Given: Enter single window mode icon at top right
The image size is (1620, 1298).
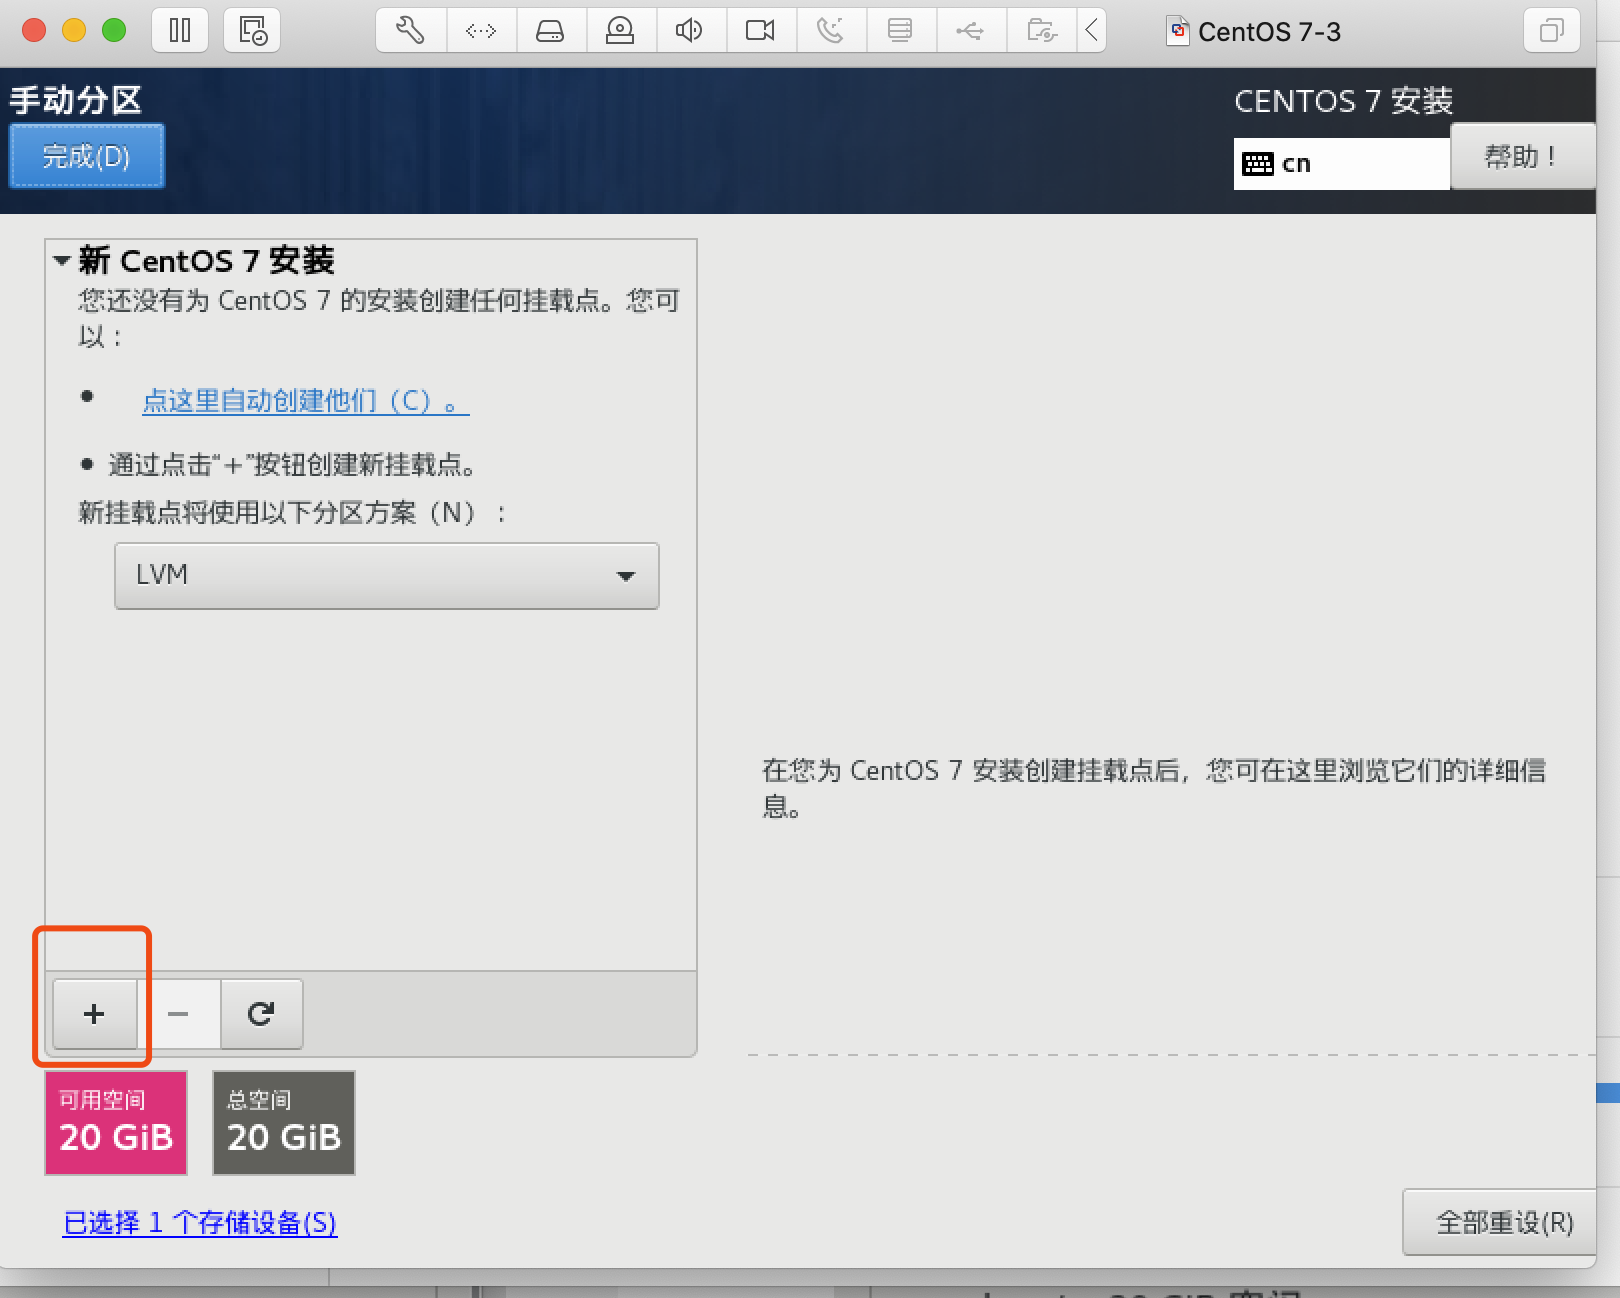Looking at the screenshot, I should pyautogui.click(x=1551, y=31).
